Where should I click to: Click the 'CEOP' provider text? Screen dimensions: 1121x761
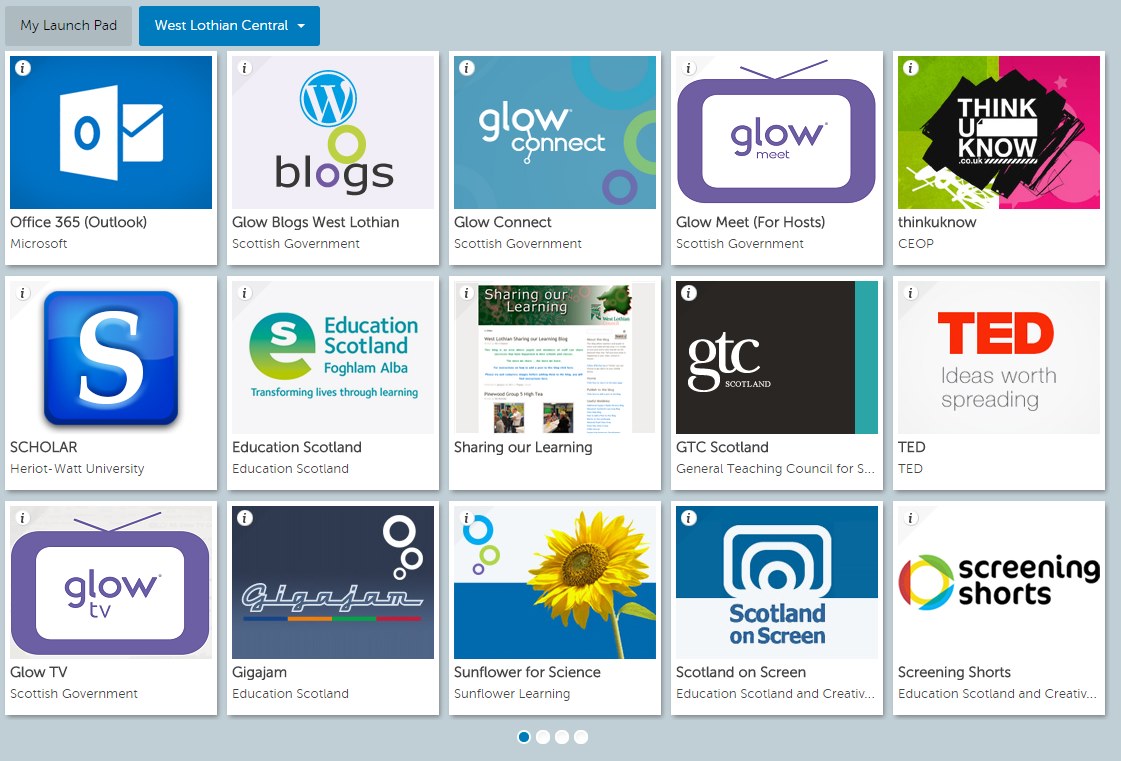[x=916, y=244]
